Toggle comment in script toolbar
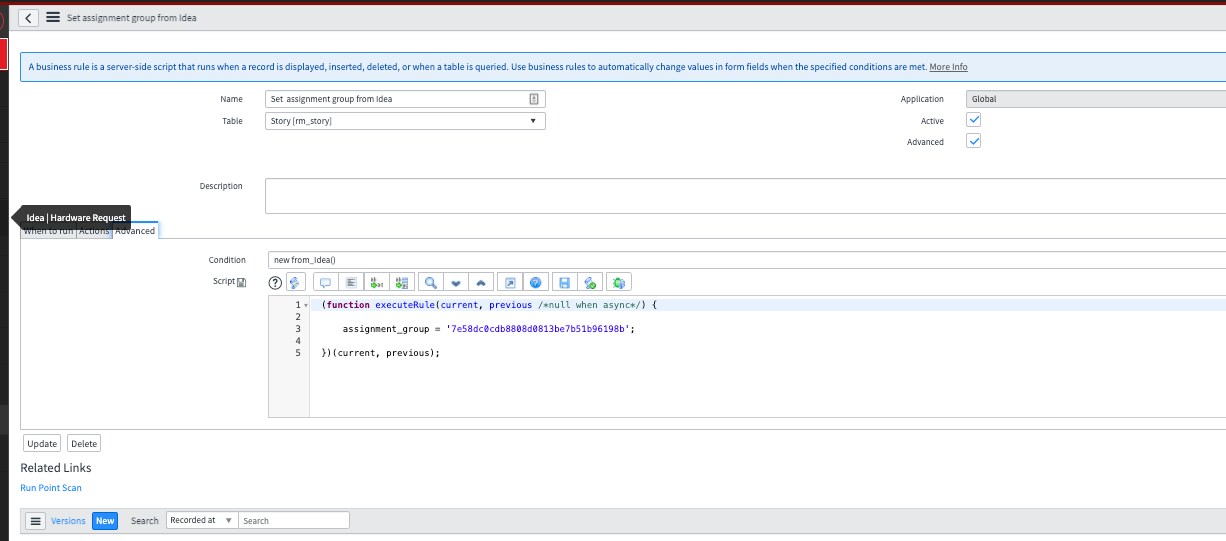1226x541 pixels. tap(325, 283)
